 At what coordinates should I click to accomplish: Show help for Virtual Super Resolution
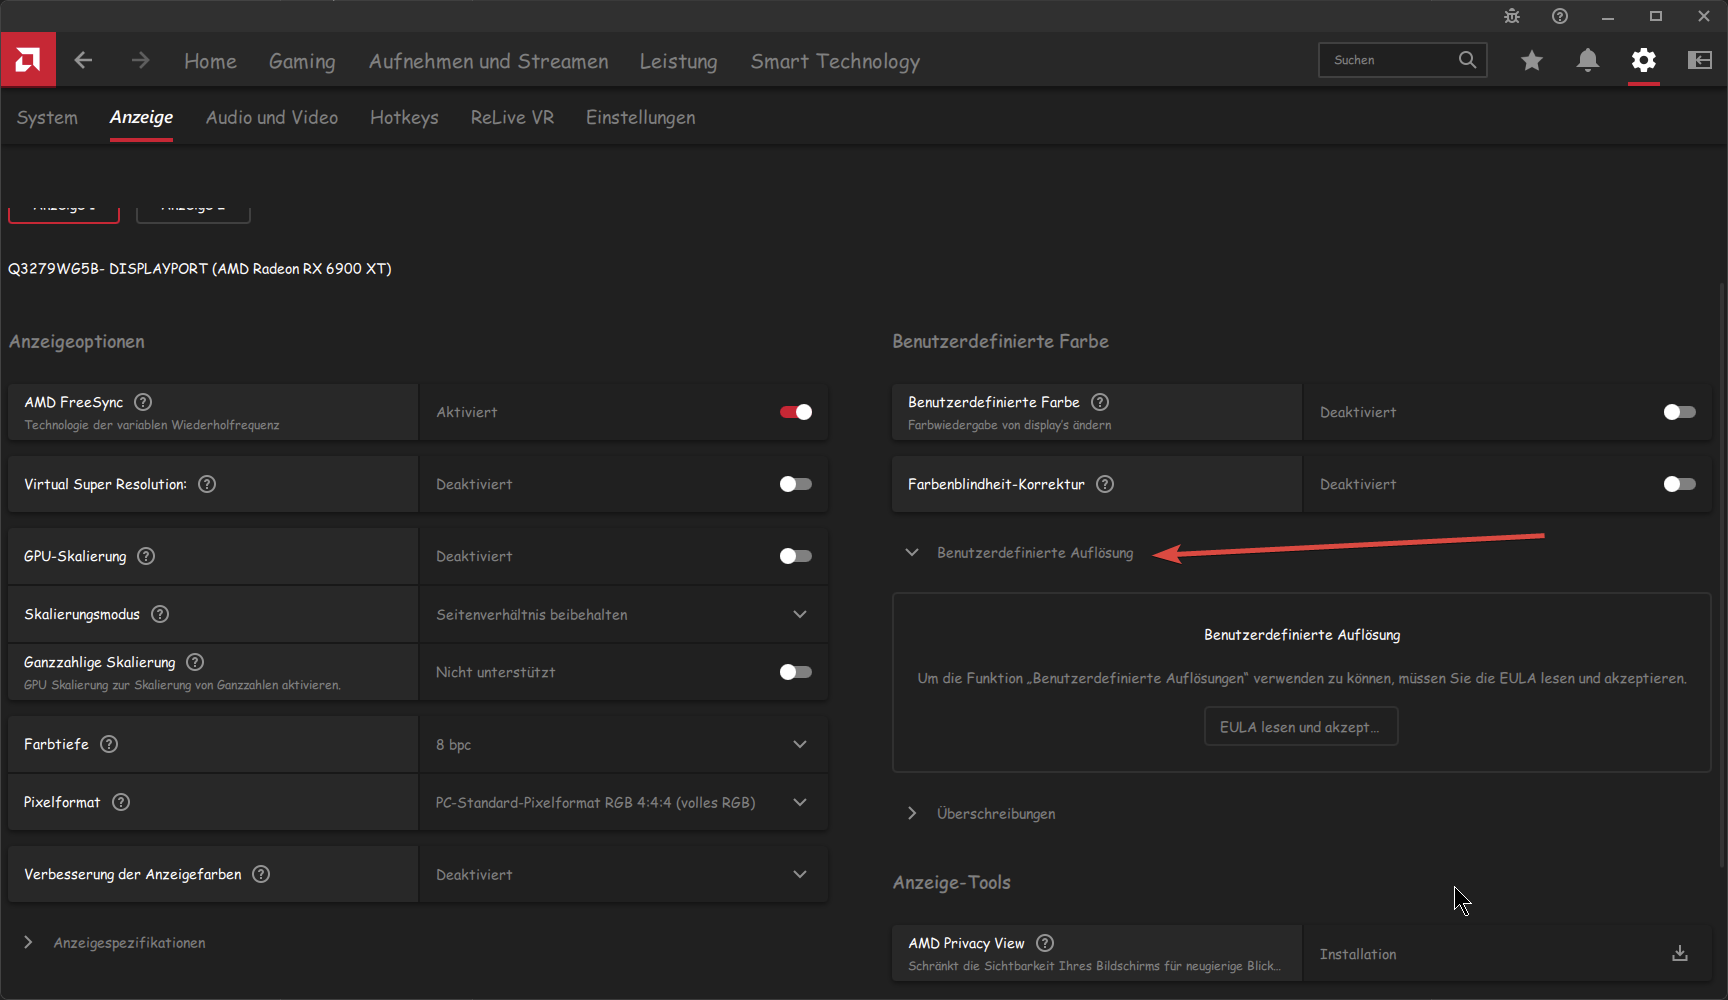coord(207,484)
